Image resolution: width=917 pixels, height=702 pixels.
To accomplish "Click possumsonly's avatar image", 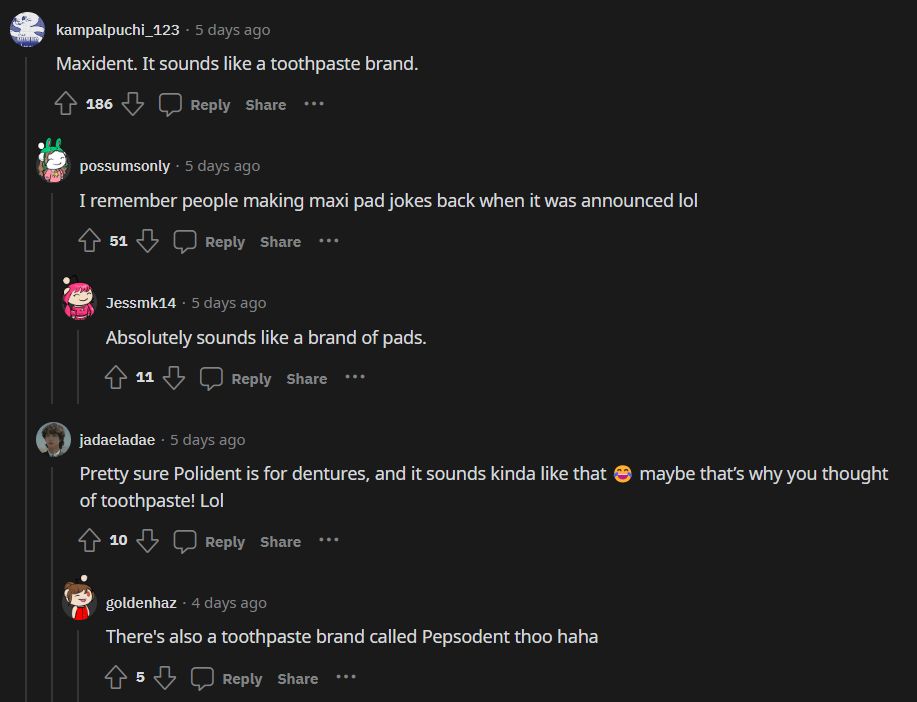I will 53,160.
